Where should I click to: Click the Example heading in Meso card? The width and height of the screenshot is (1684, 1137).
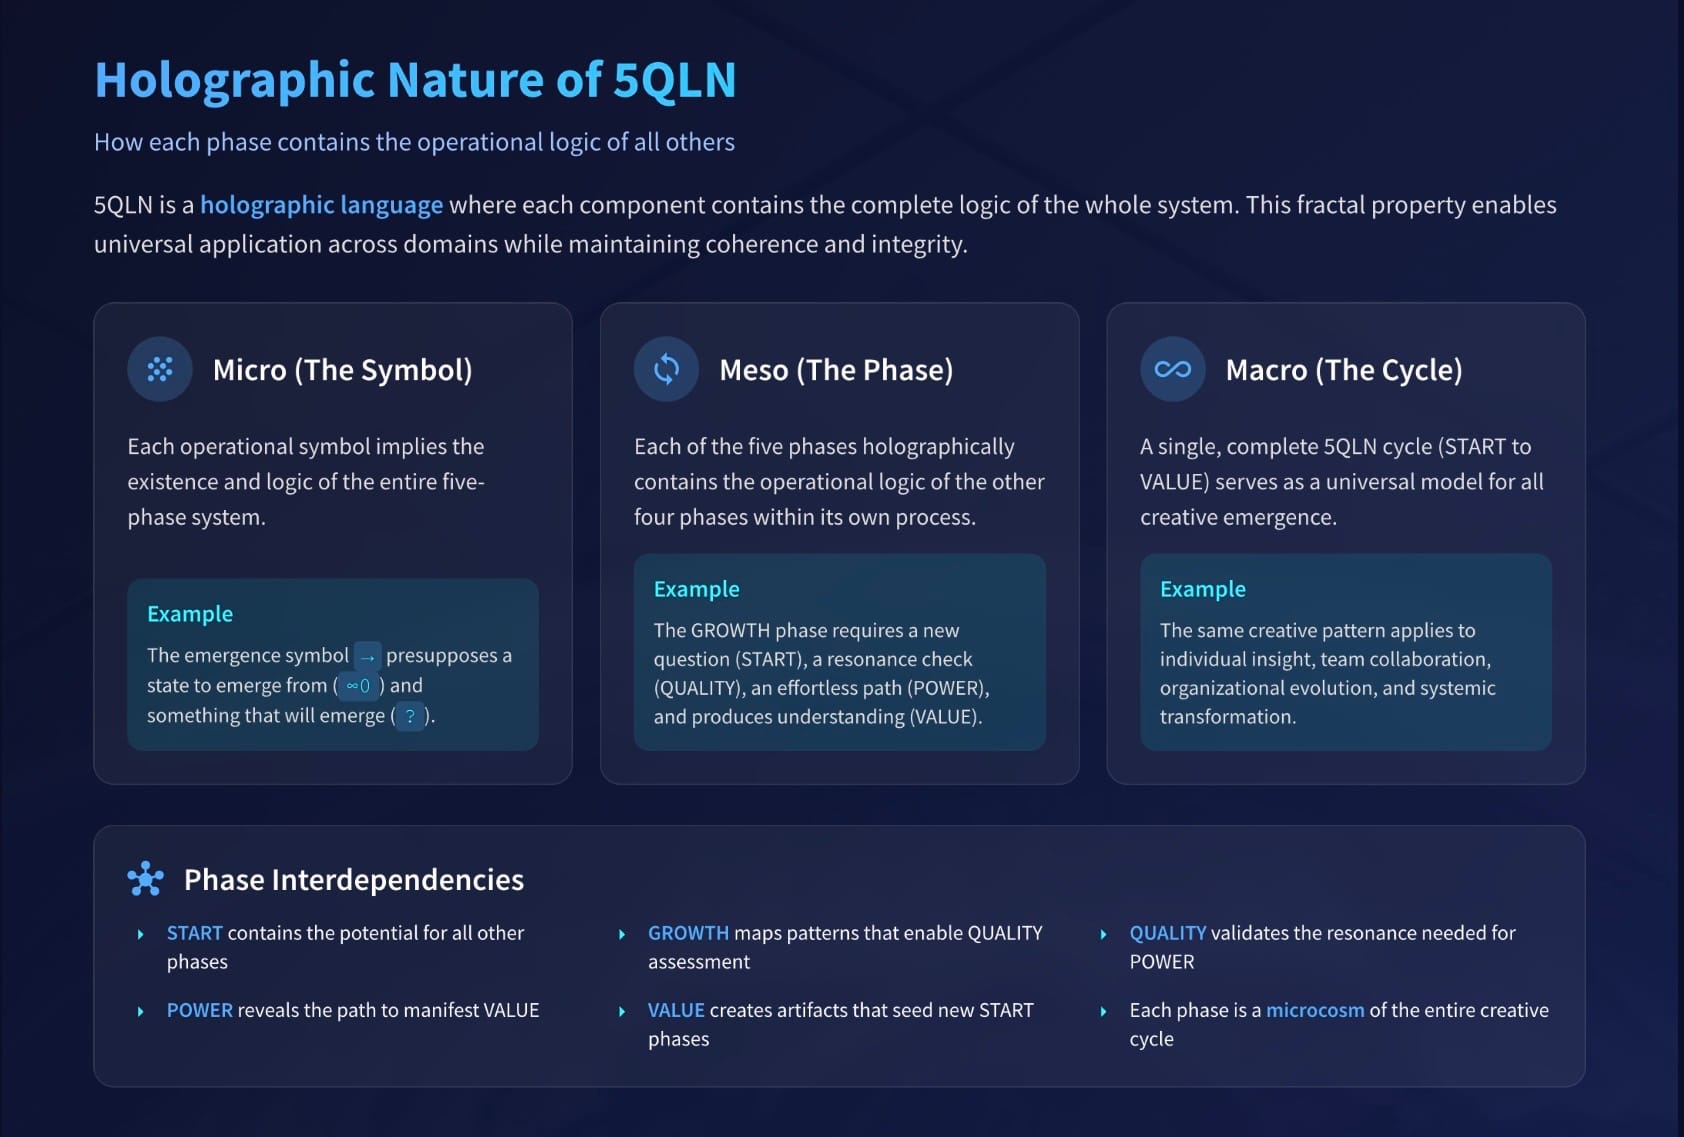coord(696,589)
